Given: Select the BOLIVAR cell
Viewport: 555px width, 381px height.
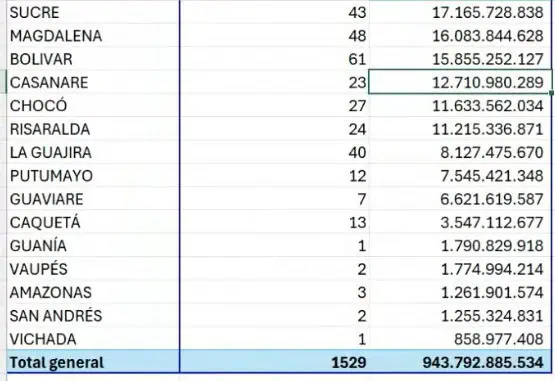Looking at the screenshot, I should (93, 59).
